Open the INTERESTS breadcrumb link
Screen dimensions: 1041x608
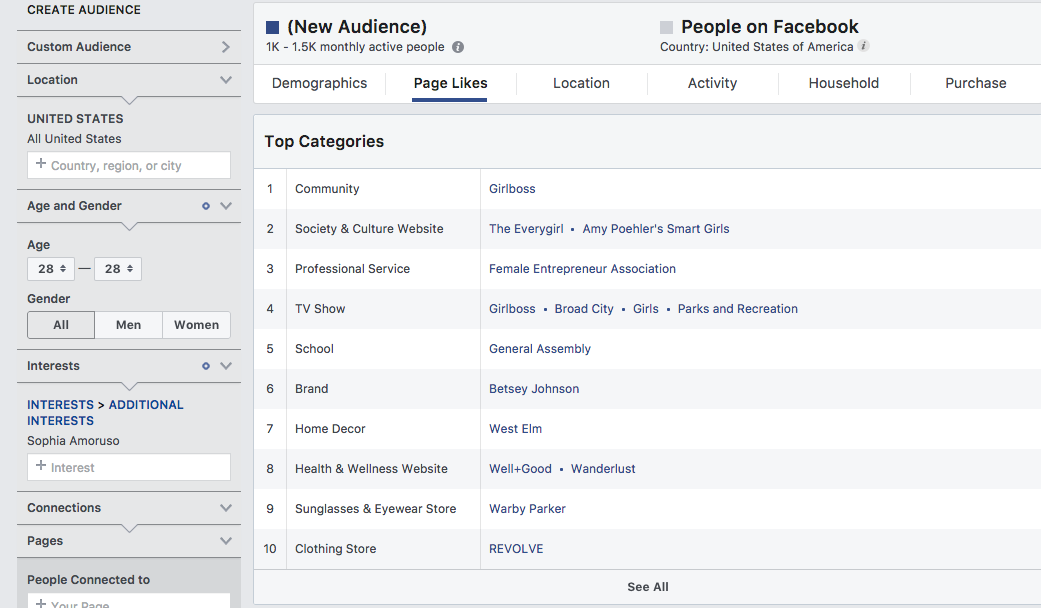[x=60, y=405]
